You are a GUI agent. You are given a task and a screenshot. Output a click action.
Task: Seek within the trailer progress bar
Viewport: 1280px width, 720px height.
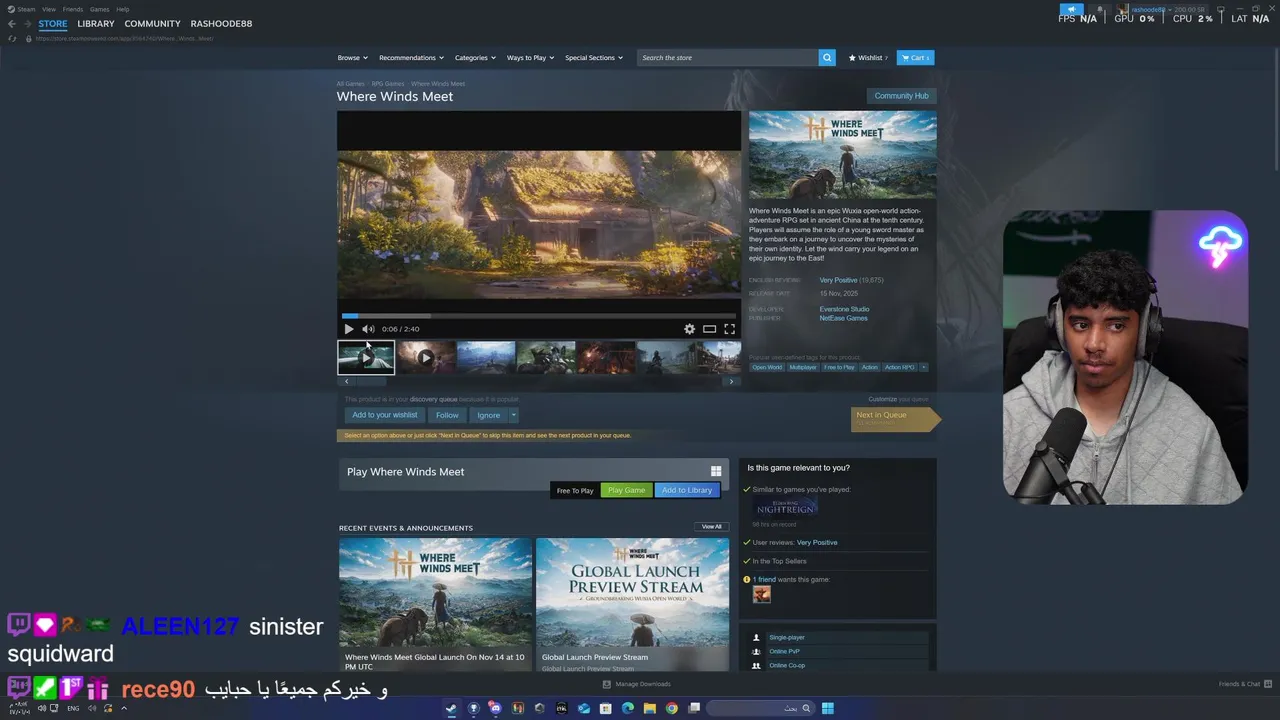pyautogui.click(x=538, y=316)
